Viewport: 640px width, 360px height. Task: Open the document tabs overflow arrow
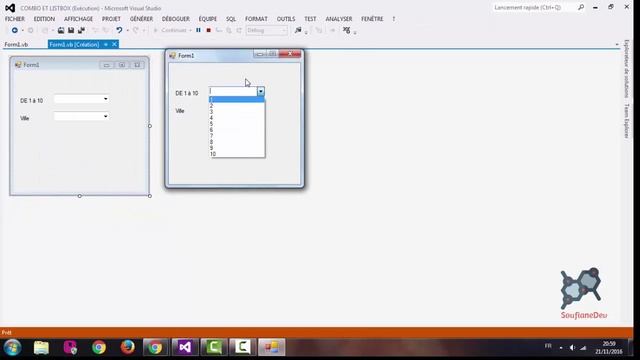617,44
